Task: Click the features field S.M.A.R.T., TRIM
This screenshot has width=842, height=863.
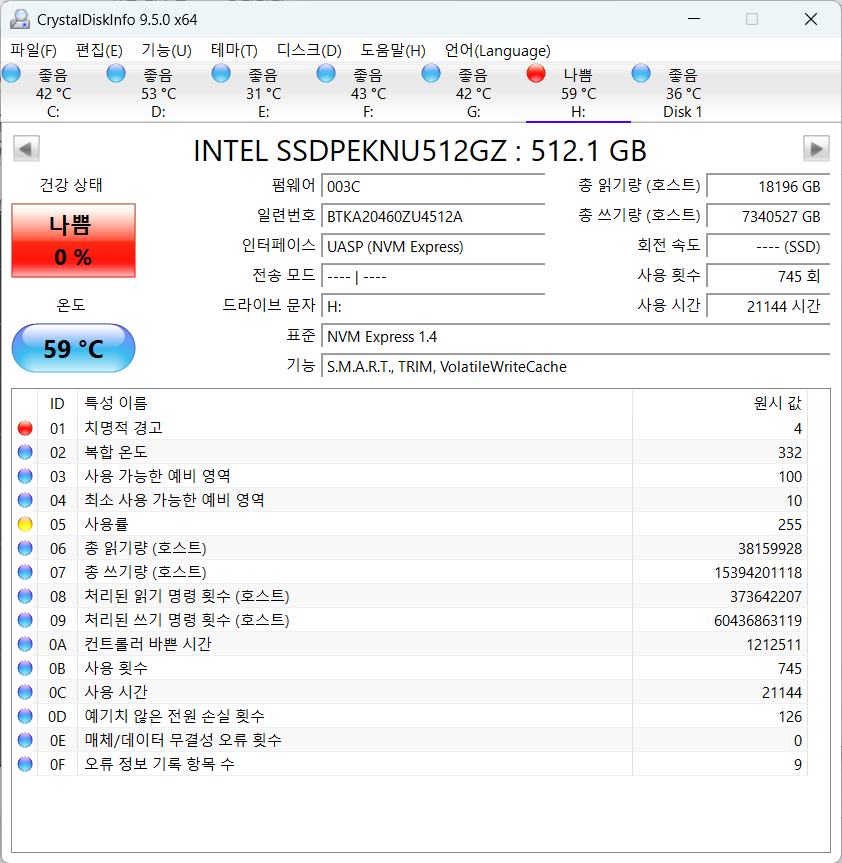Action: (x=576, y=367)
